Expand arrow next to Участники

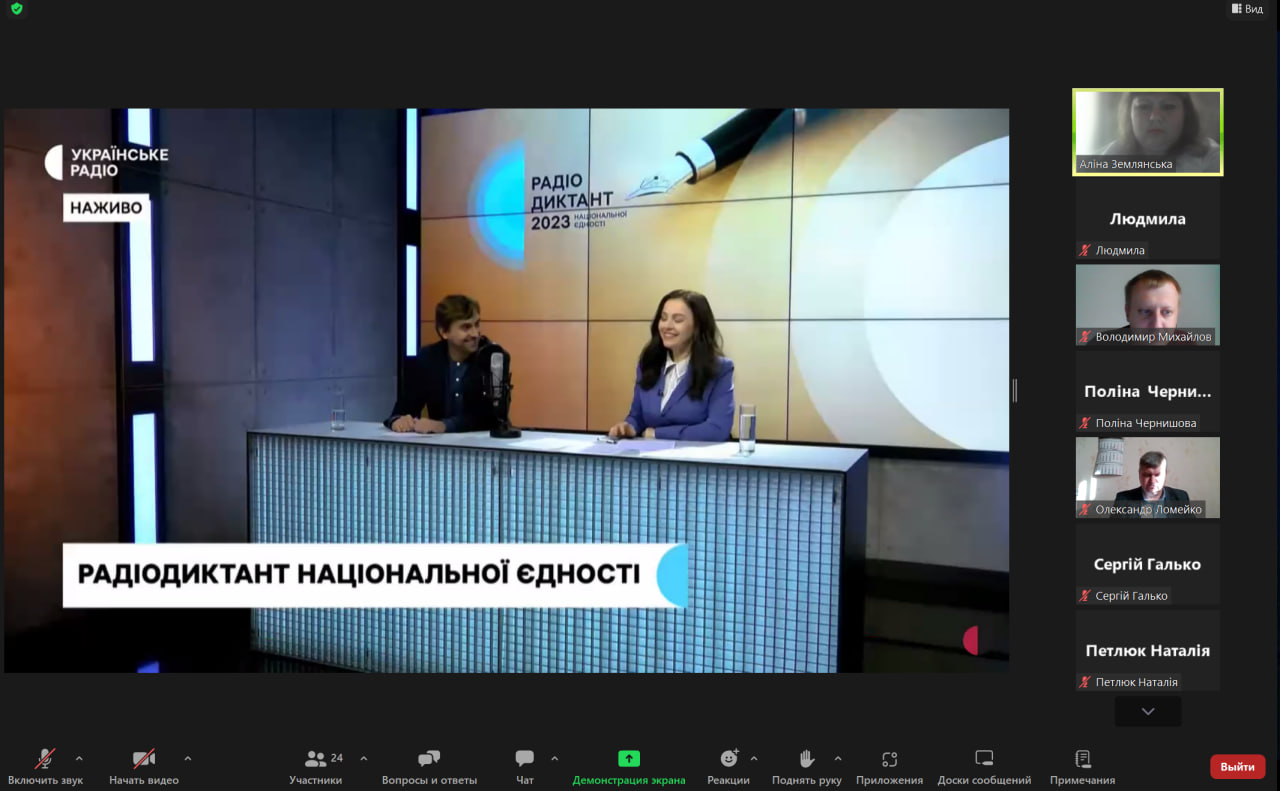tap(363, 759)
